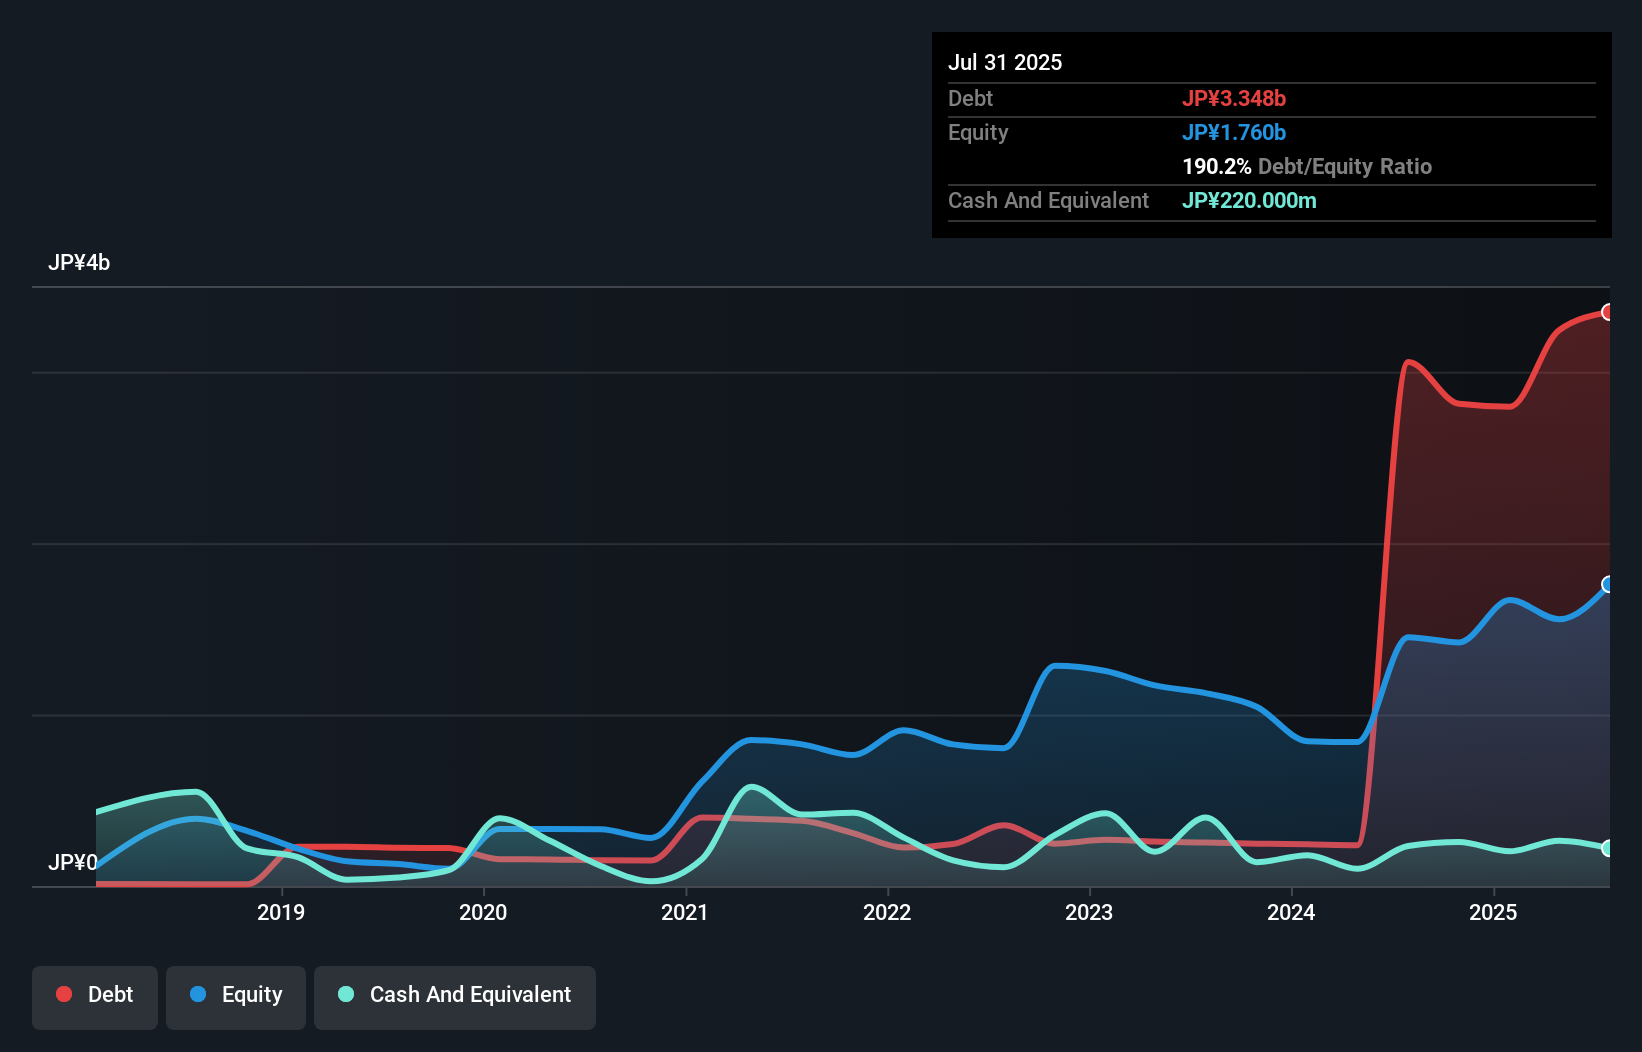Viewport: 1642px width, 1052px height.
Task: Toggle the Debt series visibility
Action: tap(95, 995)
